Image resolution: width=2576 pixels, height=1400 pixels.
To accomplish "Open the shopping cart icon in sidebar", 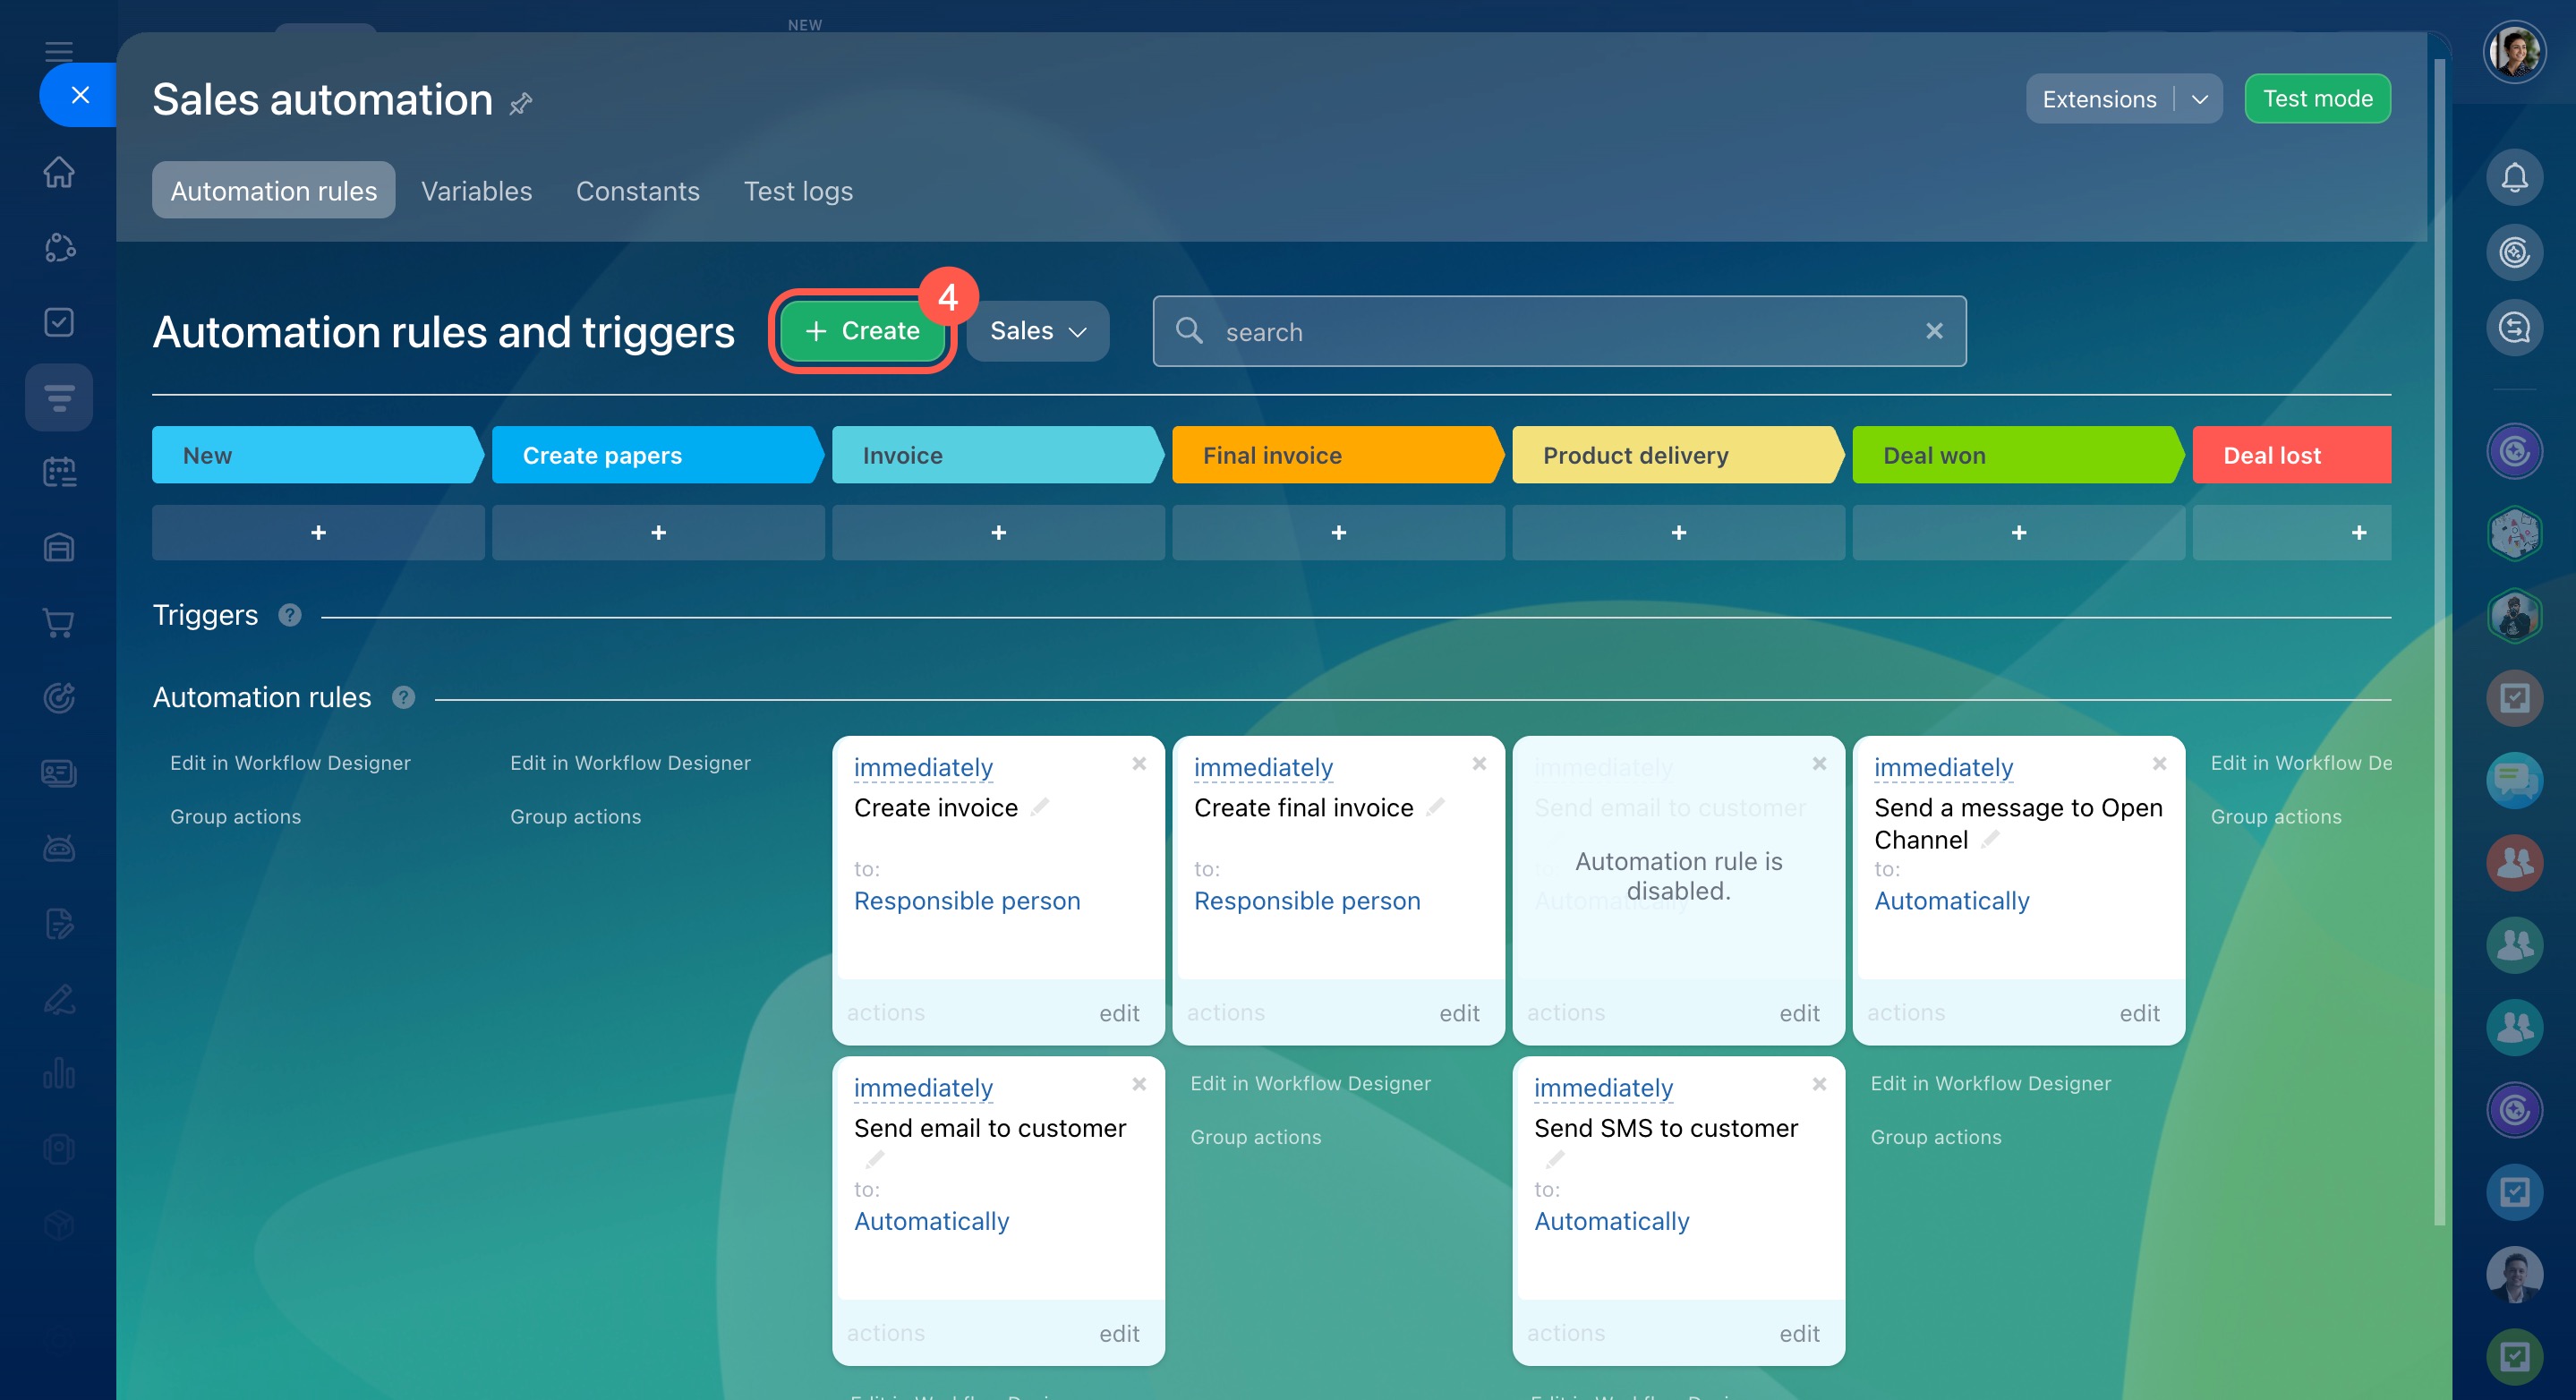I will coord(59,623).
